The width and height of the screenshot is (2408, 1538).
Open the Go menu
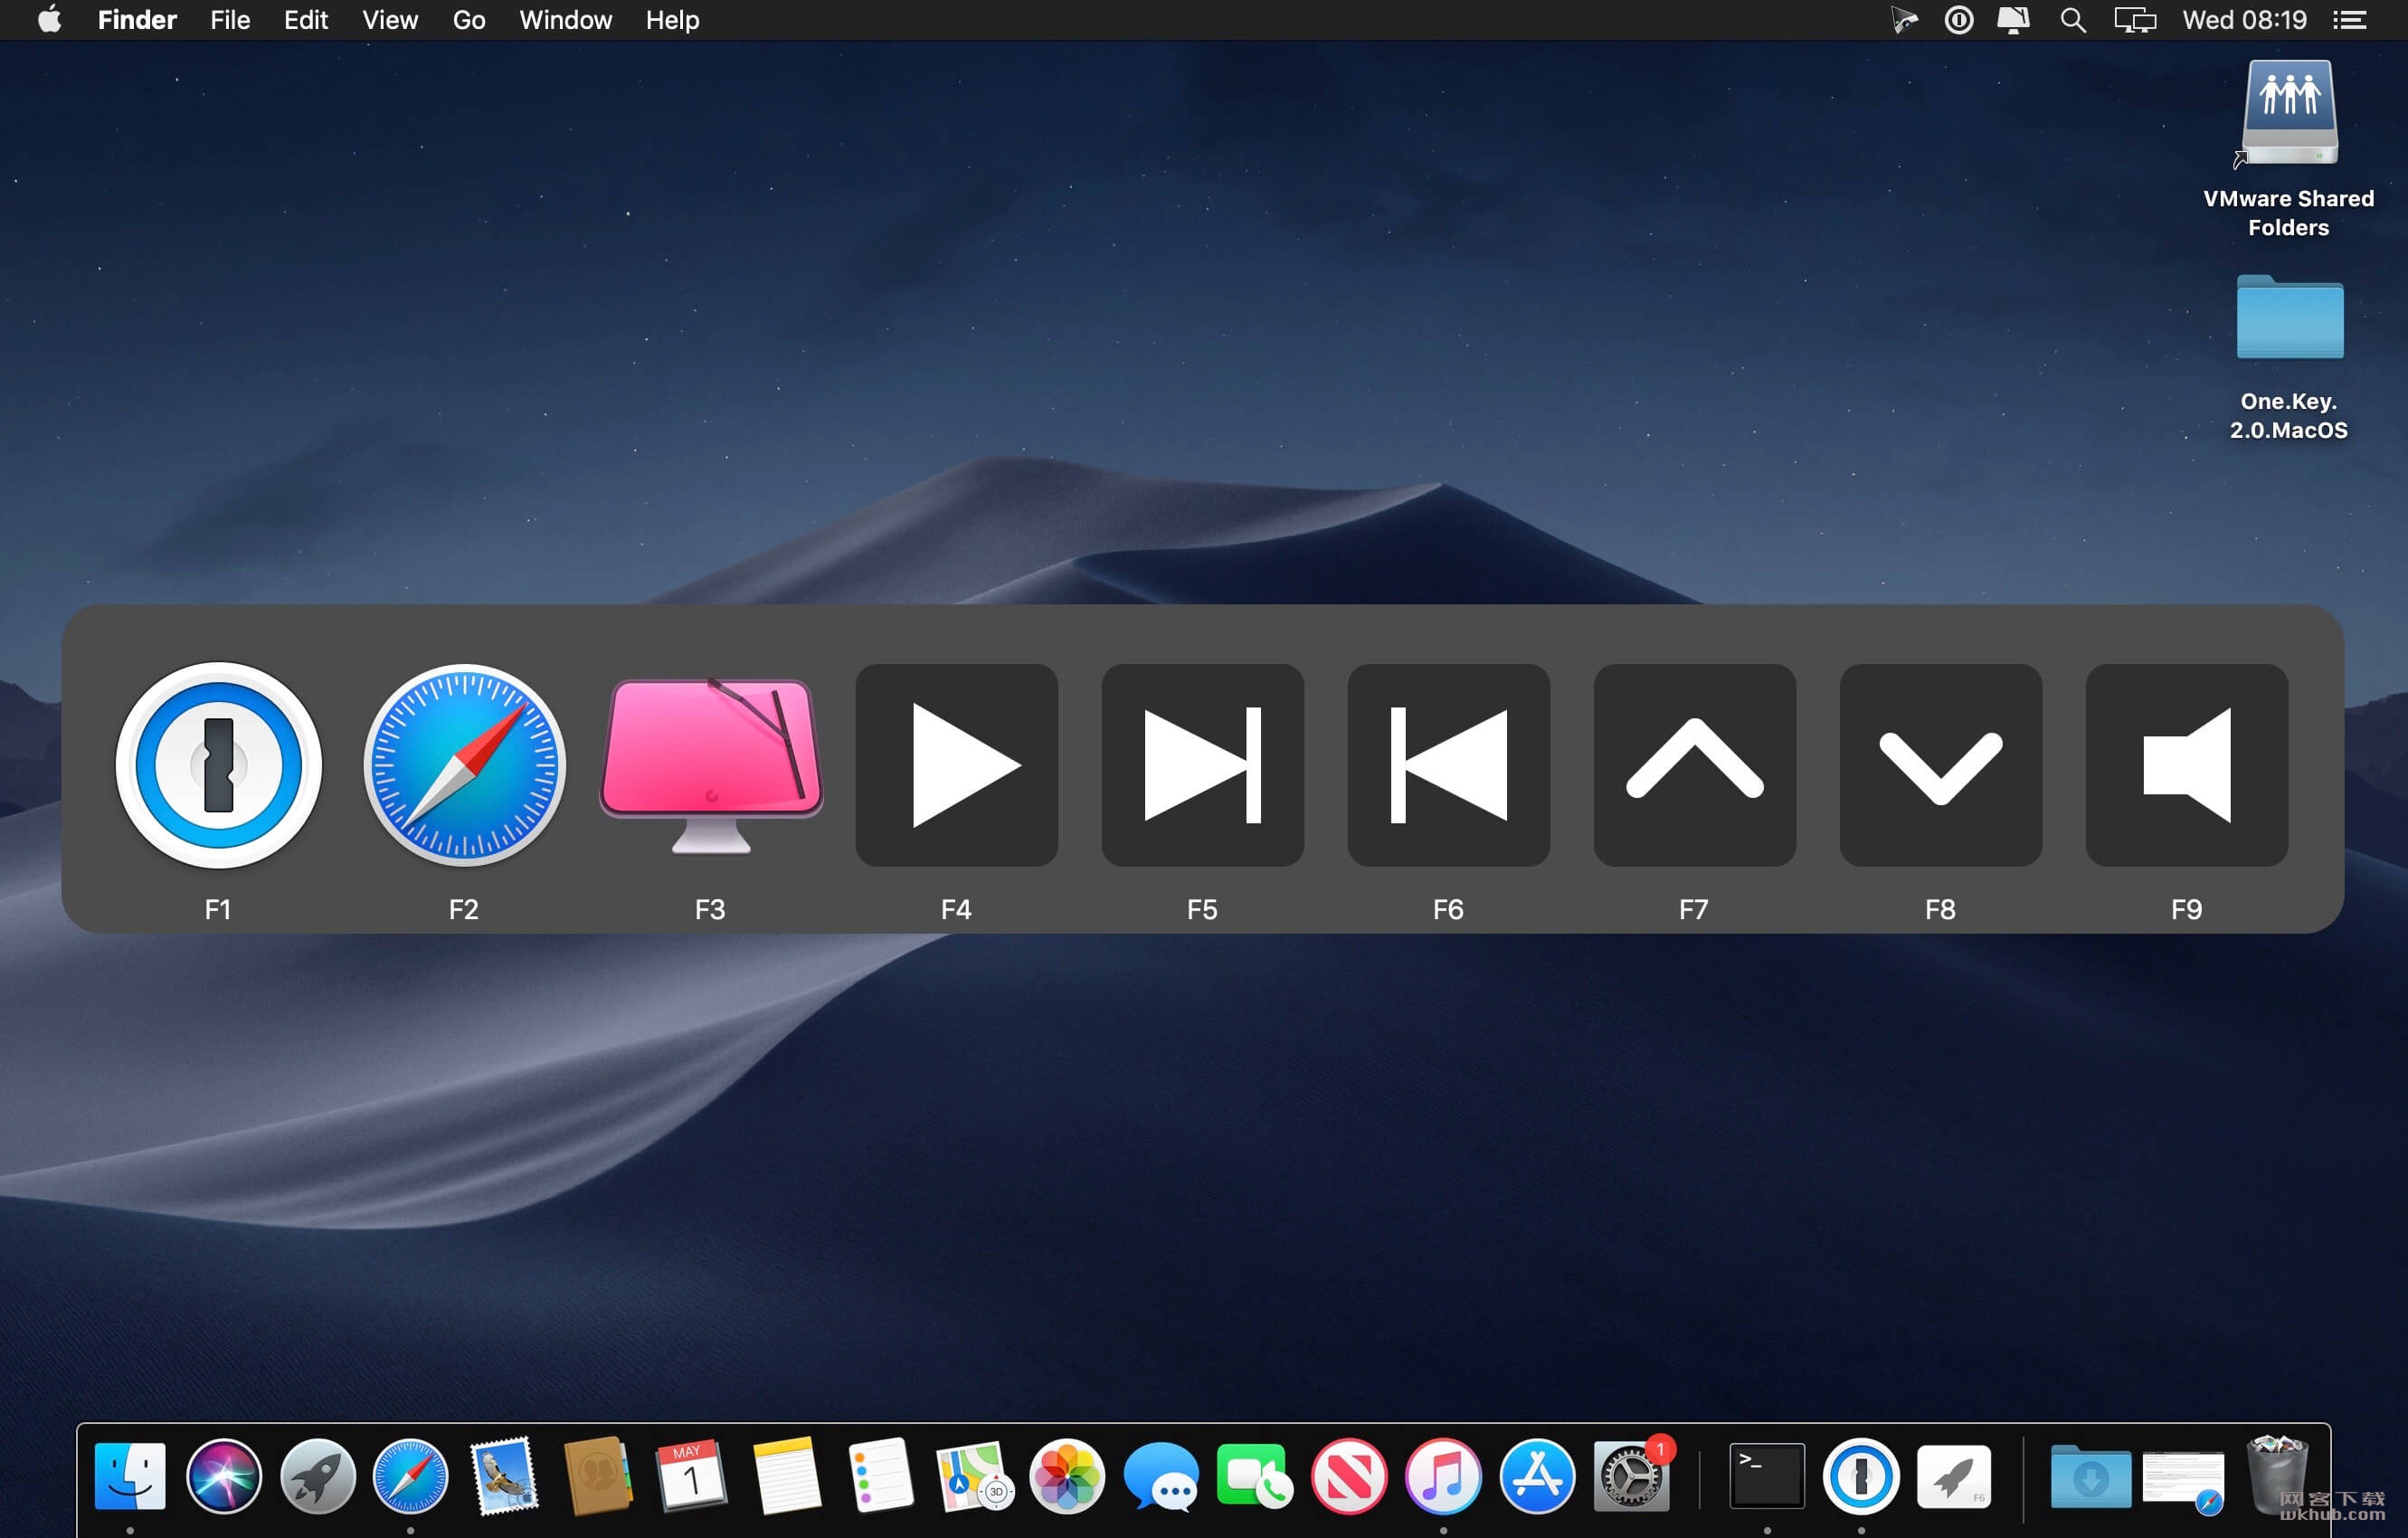point(469,20)
